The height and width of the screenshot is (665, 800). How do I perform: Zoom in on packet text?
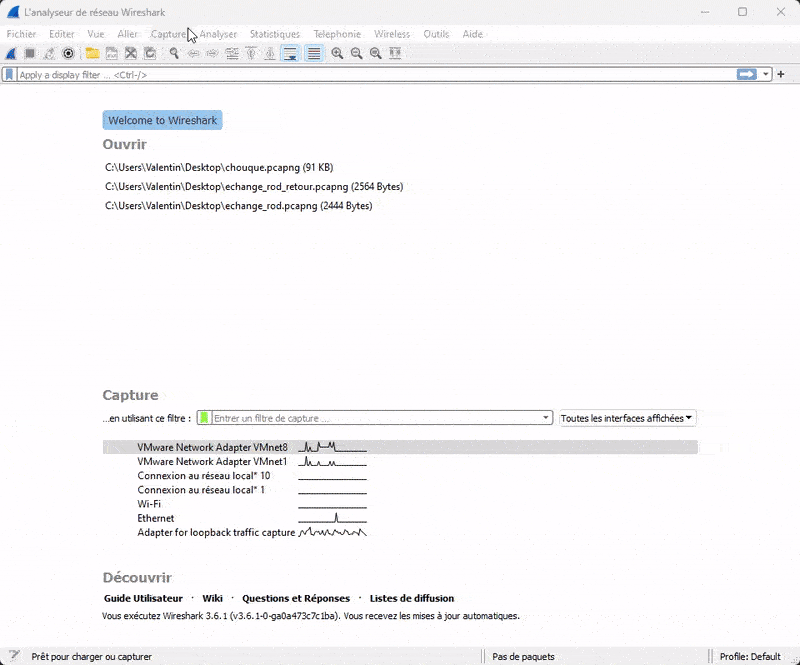tap(337, 53)
